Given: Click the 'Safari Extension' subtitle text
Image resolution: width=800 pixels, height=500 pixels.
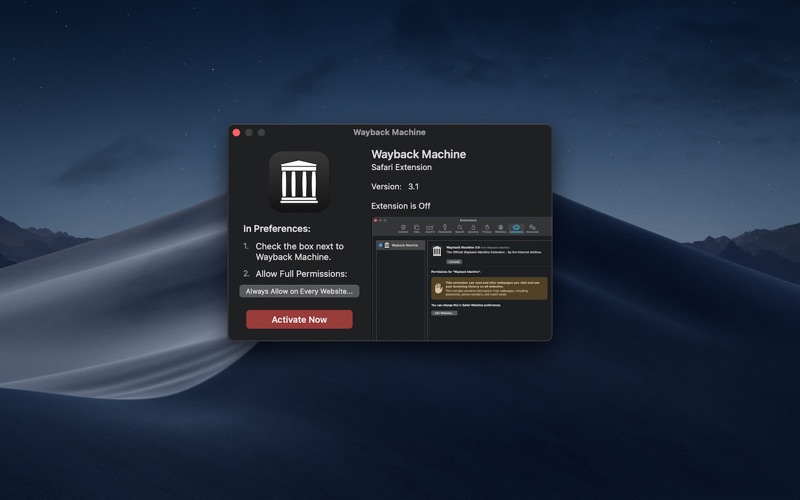Looking at the screenshot, I should 401,167.
